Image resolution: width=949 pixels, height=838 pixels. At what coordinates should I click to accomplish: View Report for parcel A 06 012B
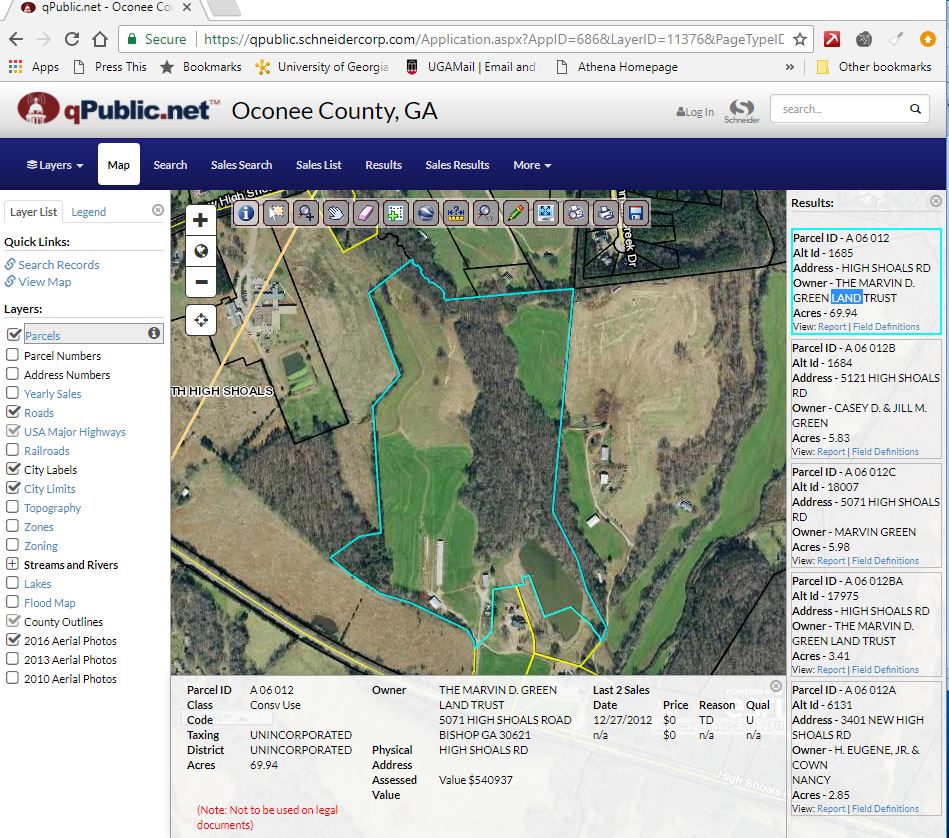click(831, 451)
